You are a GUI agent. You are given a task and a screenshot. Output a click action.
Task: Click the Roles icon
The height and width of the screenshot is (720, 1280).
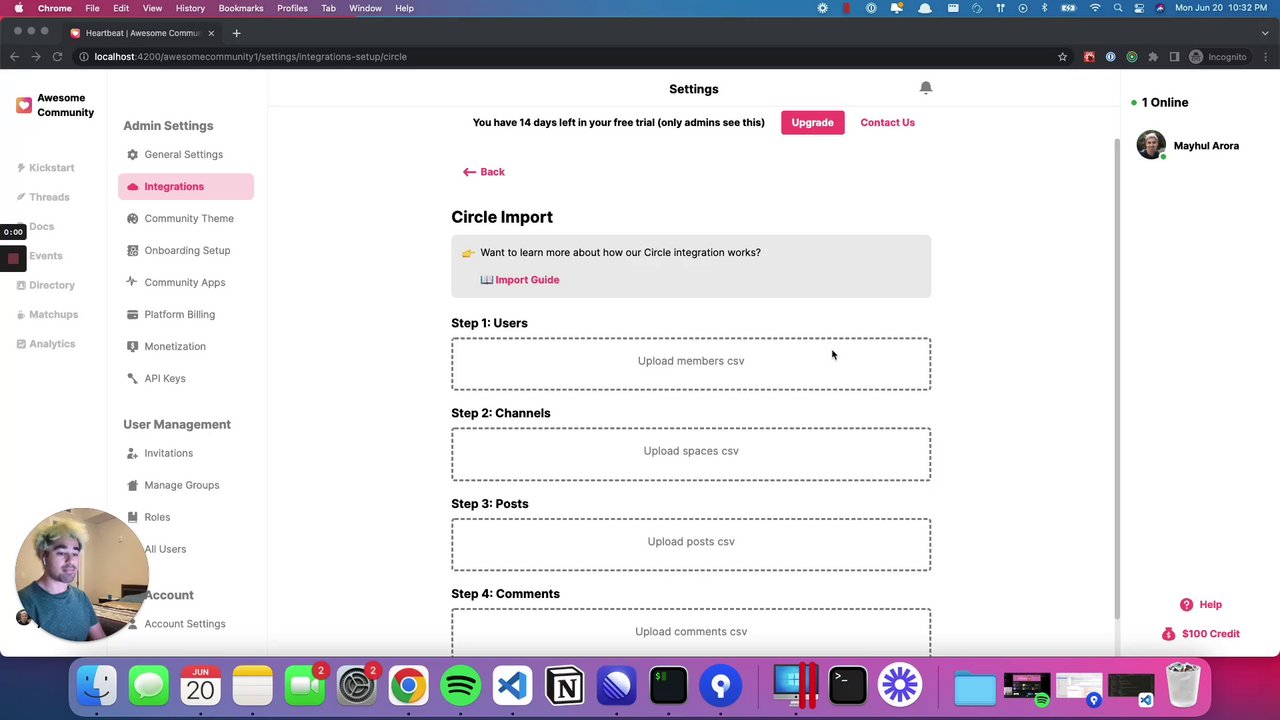132,517
